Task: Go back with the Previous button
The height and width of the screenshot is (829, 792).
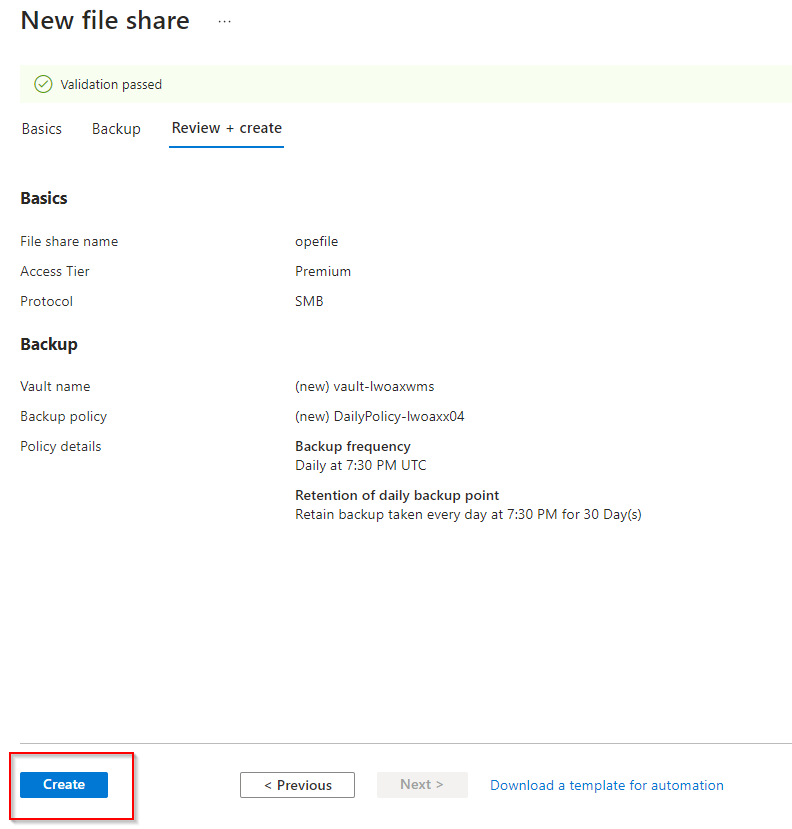Action: [297, 785]
